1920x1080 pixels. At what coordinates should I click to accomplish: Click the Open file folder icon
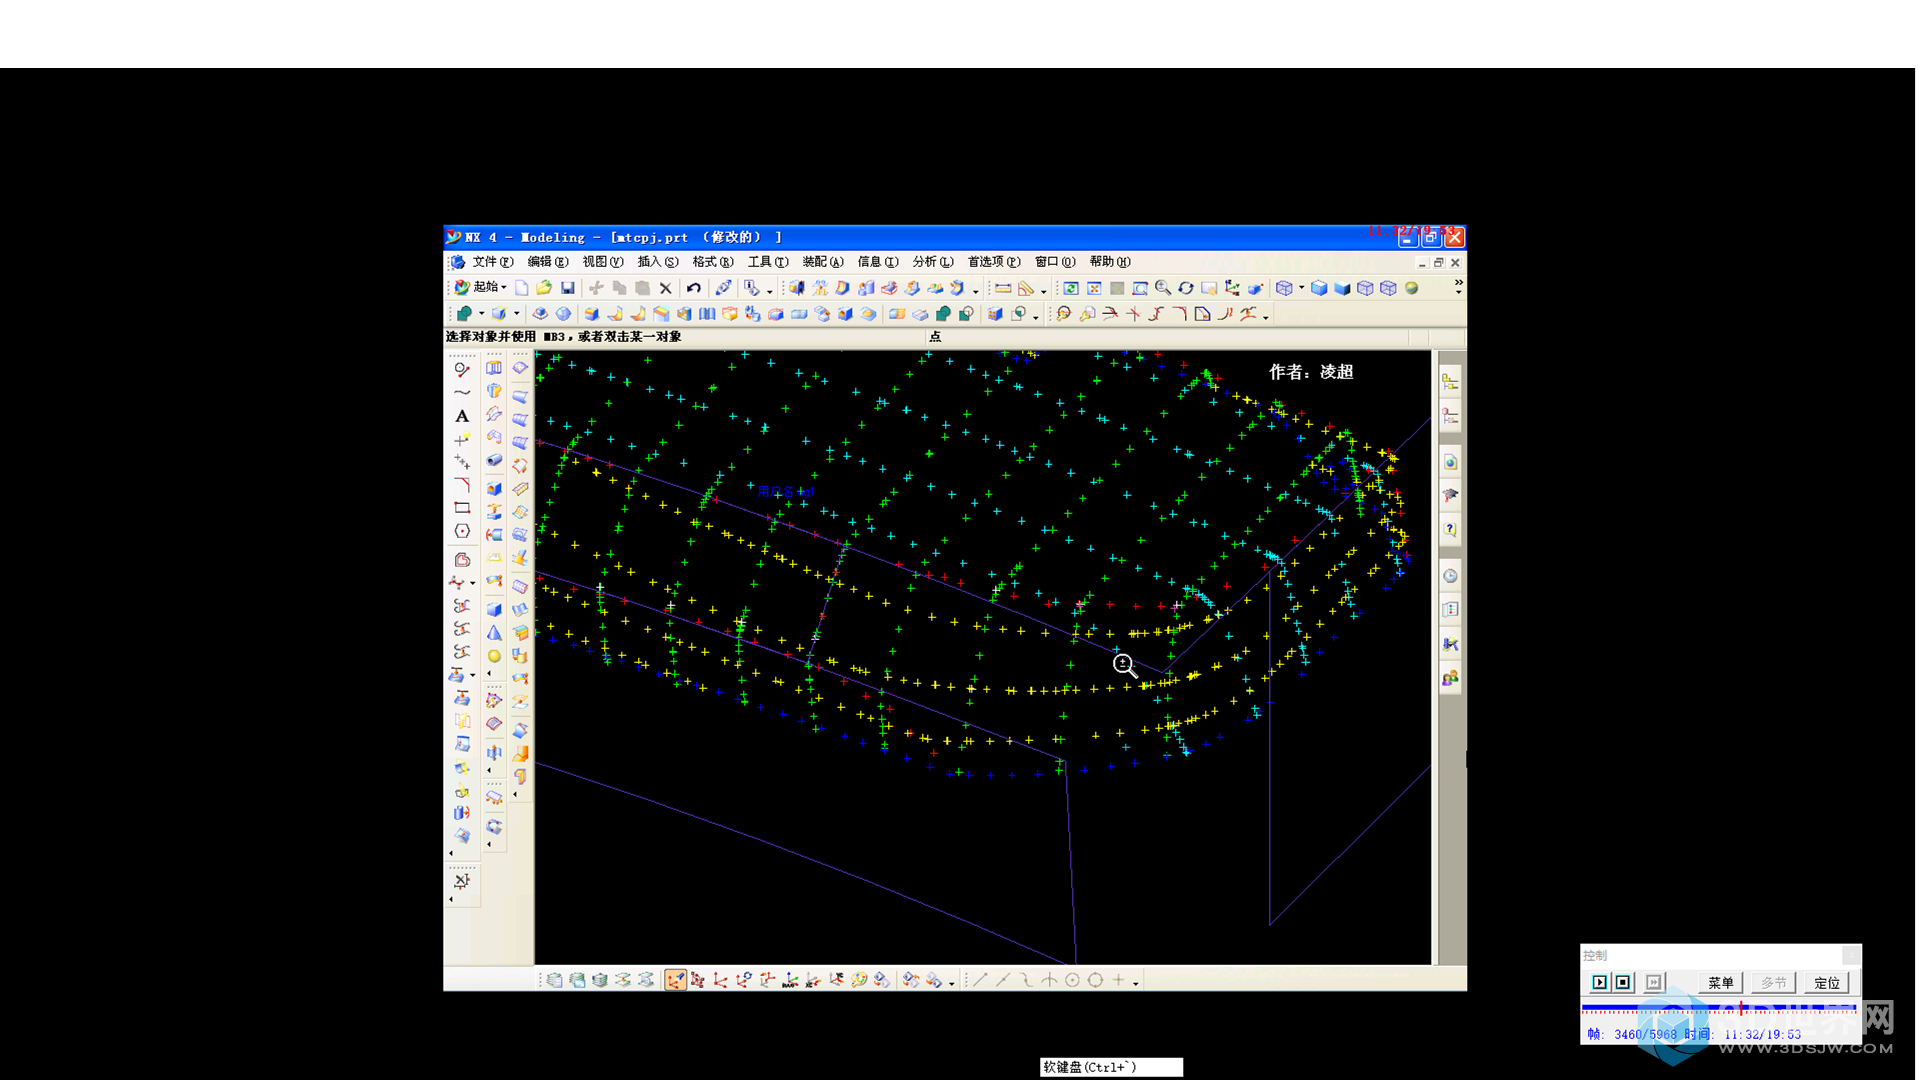coord(544,288)
